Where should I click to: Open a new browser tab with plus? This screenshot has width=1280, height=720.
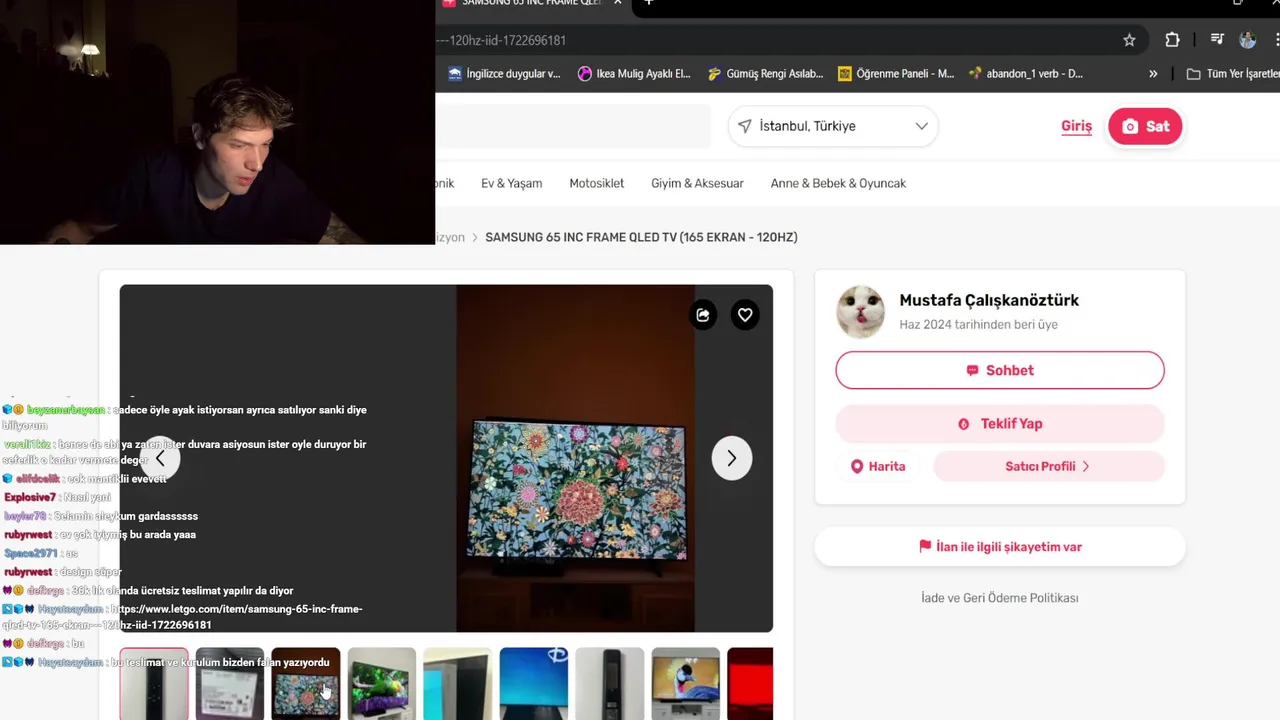(x=648, y=3)
